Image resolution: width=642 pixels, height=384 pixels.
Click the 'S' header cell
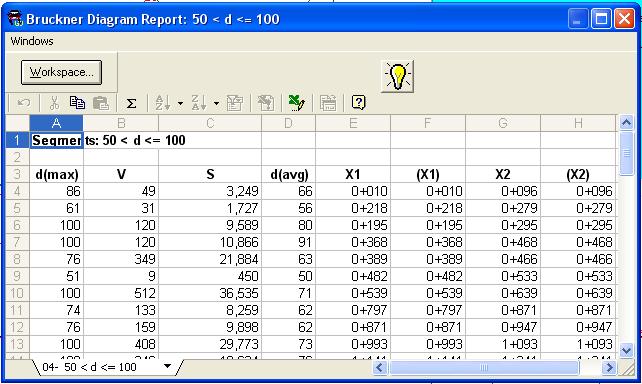coord(210,174)
